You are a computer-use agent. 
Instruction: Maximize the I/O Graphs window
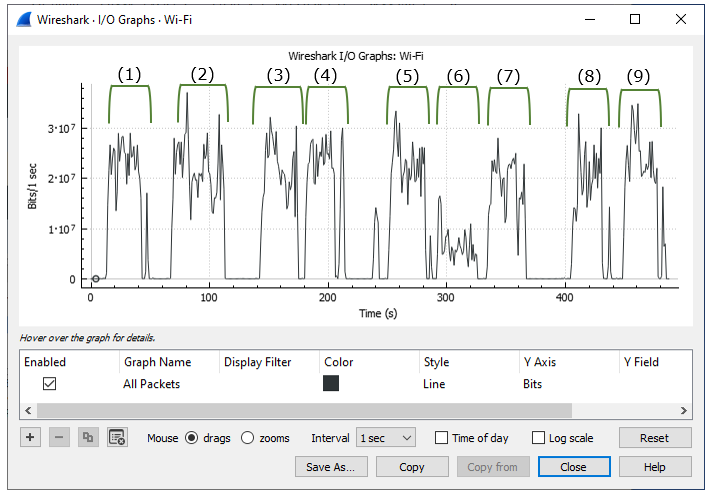point(635,19)
